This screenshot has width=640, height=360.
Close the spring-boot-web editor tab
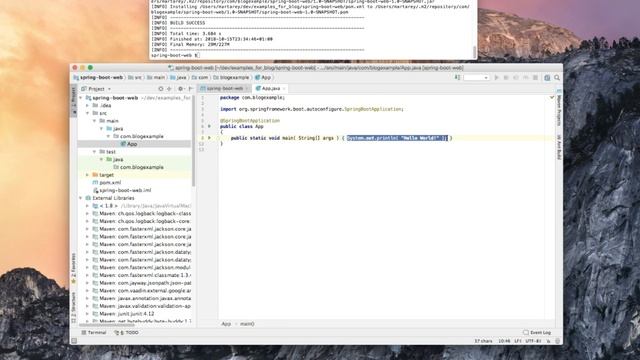pyautogui.click(x=247, y=89)
